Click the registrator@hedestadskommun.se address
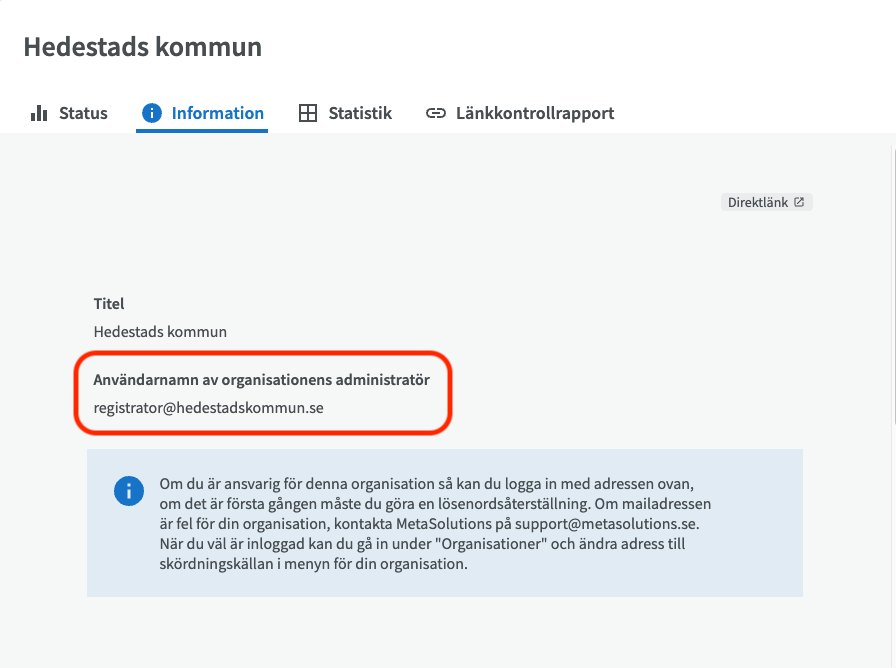This screenshot has height=668, width=896. 209,408
